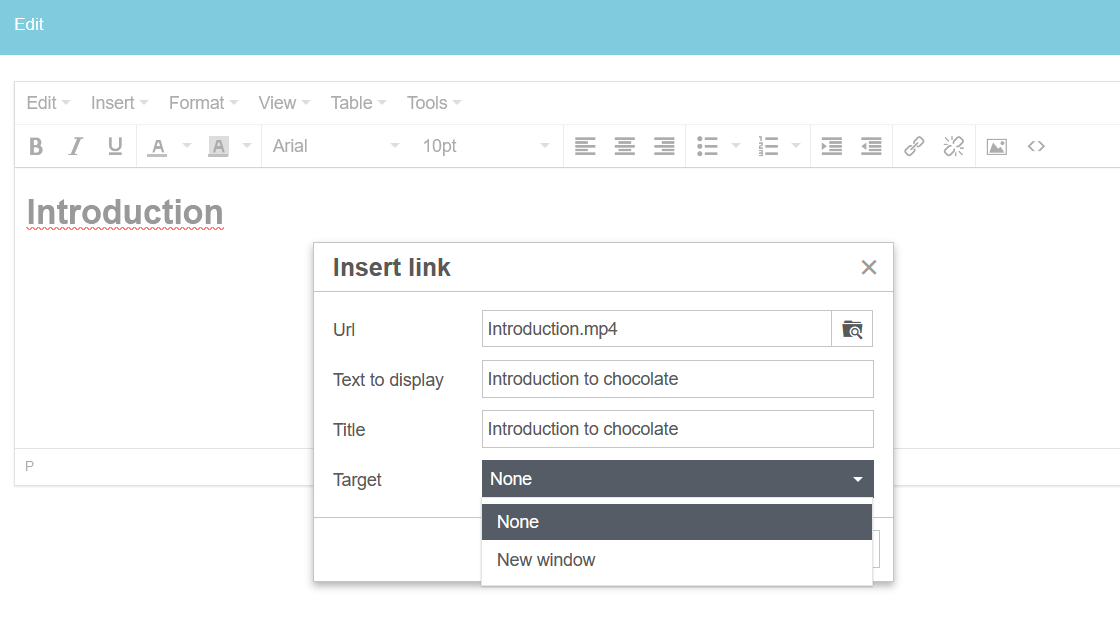This screenshot has height=636, width=1120.
Task: Click the Text to display input field
Action: point(677,379)
